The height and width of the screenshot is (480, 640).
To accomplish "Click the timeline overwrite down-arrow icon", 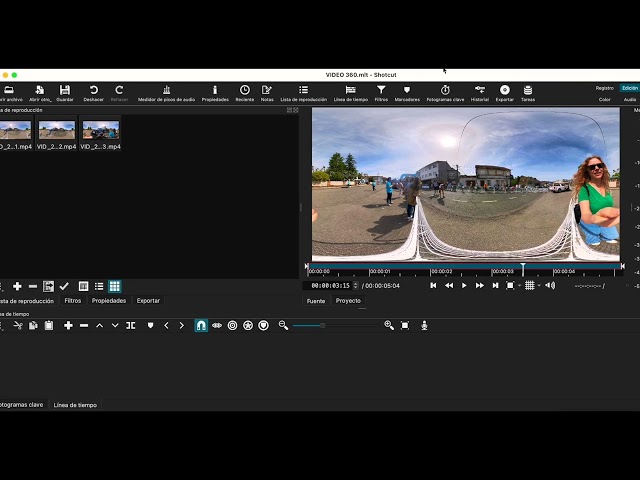I will [x=115, y=325].
